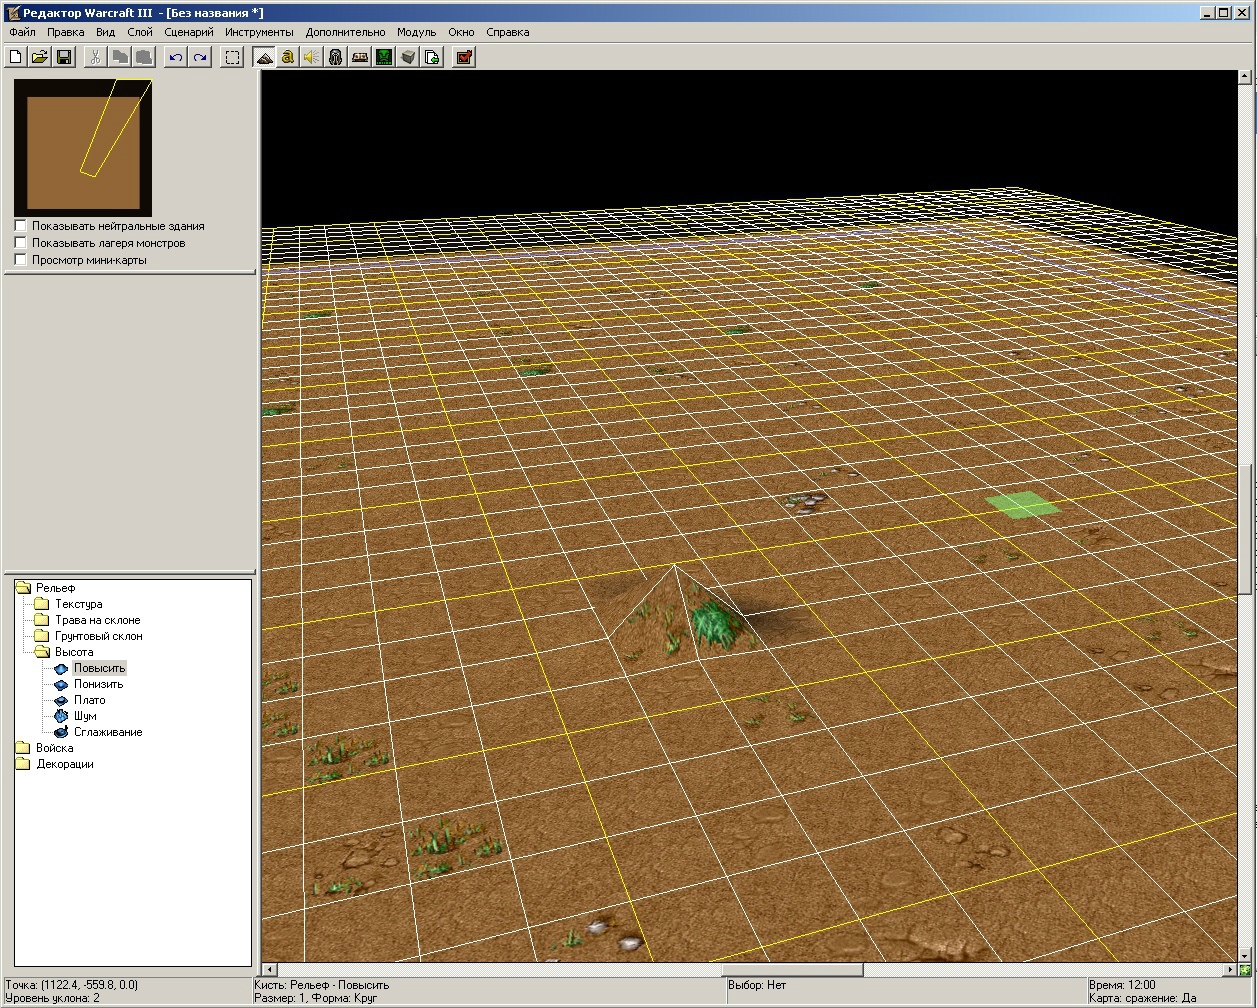Open the 'Инструменты' menu

point(259,32)
